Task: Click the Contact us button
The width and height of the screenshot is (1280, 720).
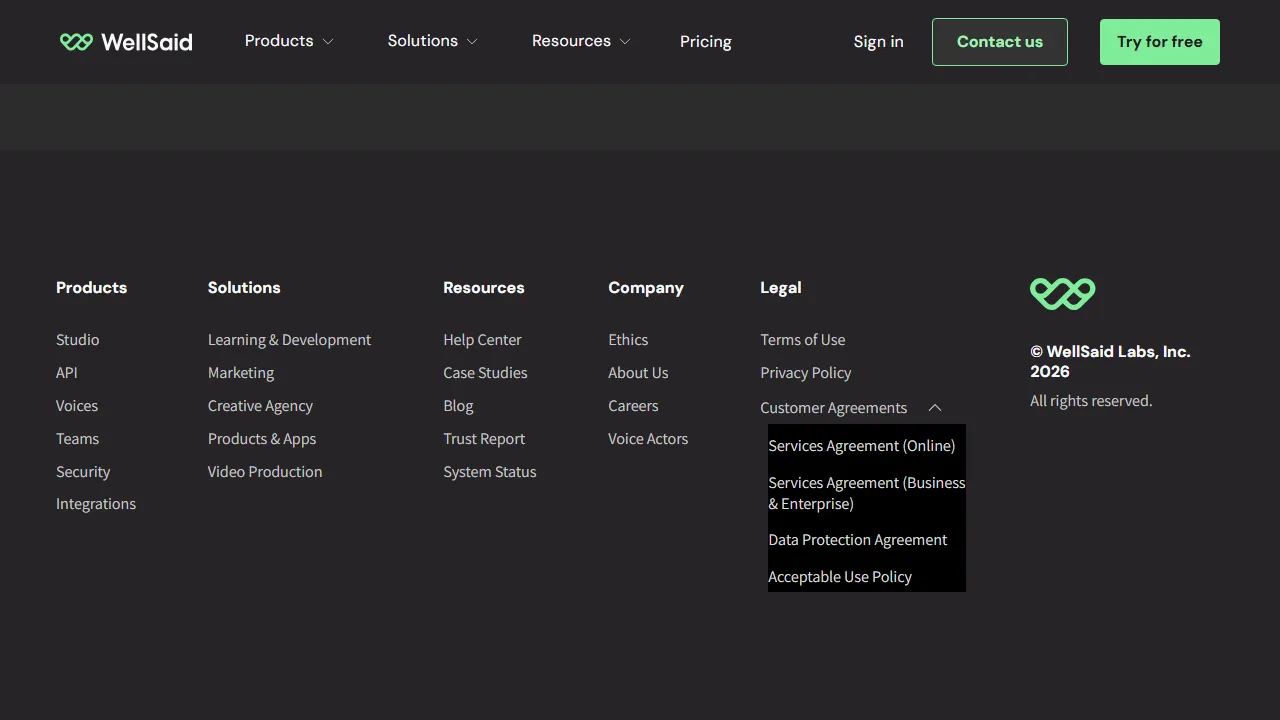Action: point(1000,42)
